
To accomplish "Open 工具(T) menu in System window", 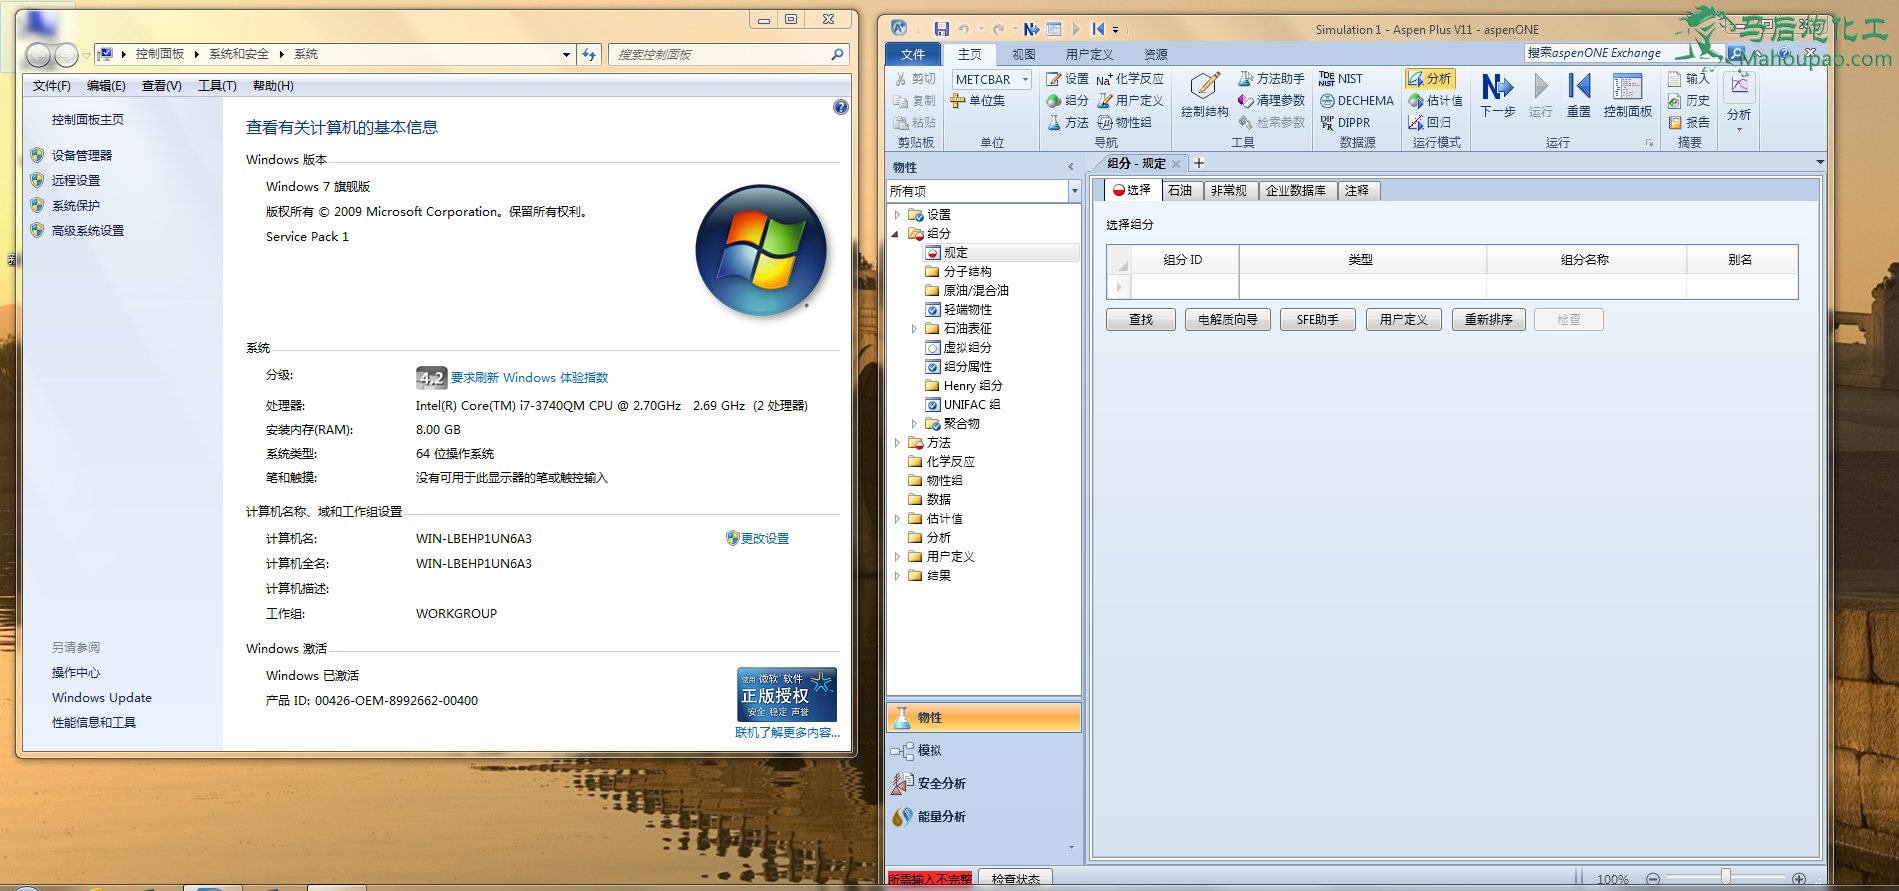I will (x=217, y=86).
